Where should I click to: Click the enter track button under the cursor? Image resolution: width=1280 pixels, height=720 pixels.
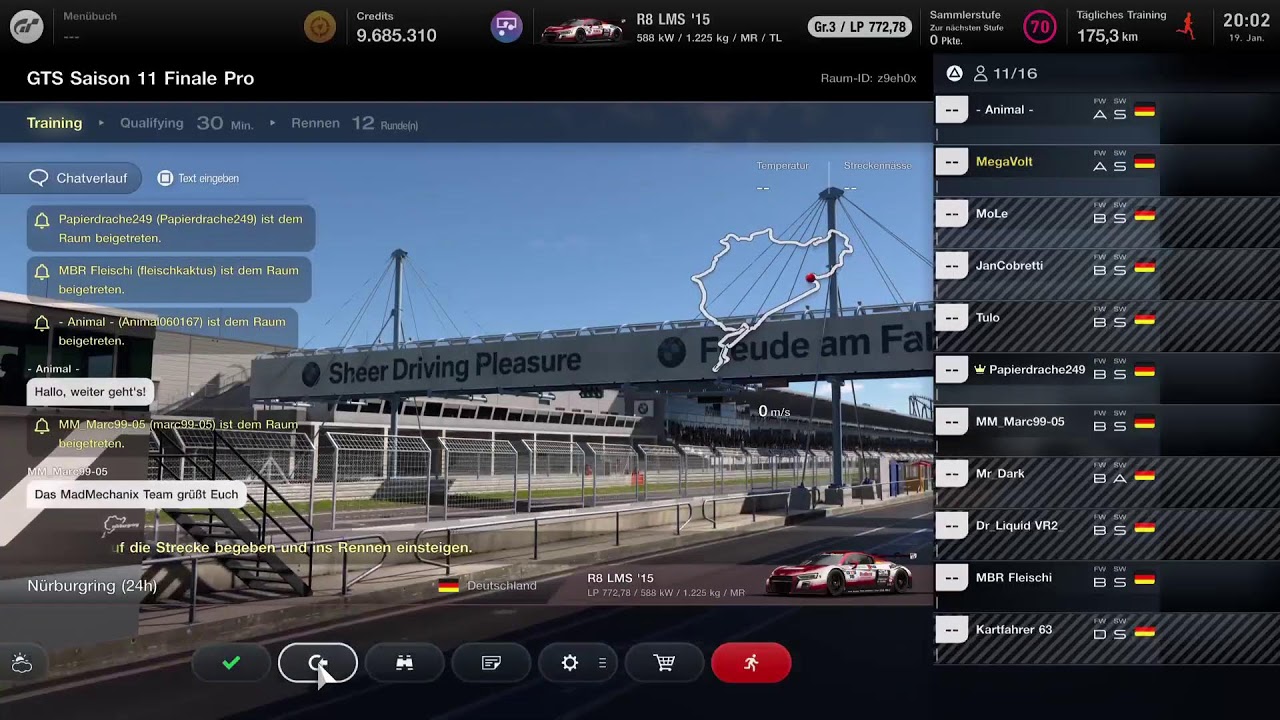(x=318, y=663)
